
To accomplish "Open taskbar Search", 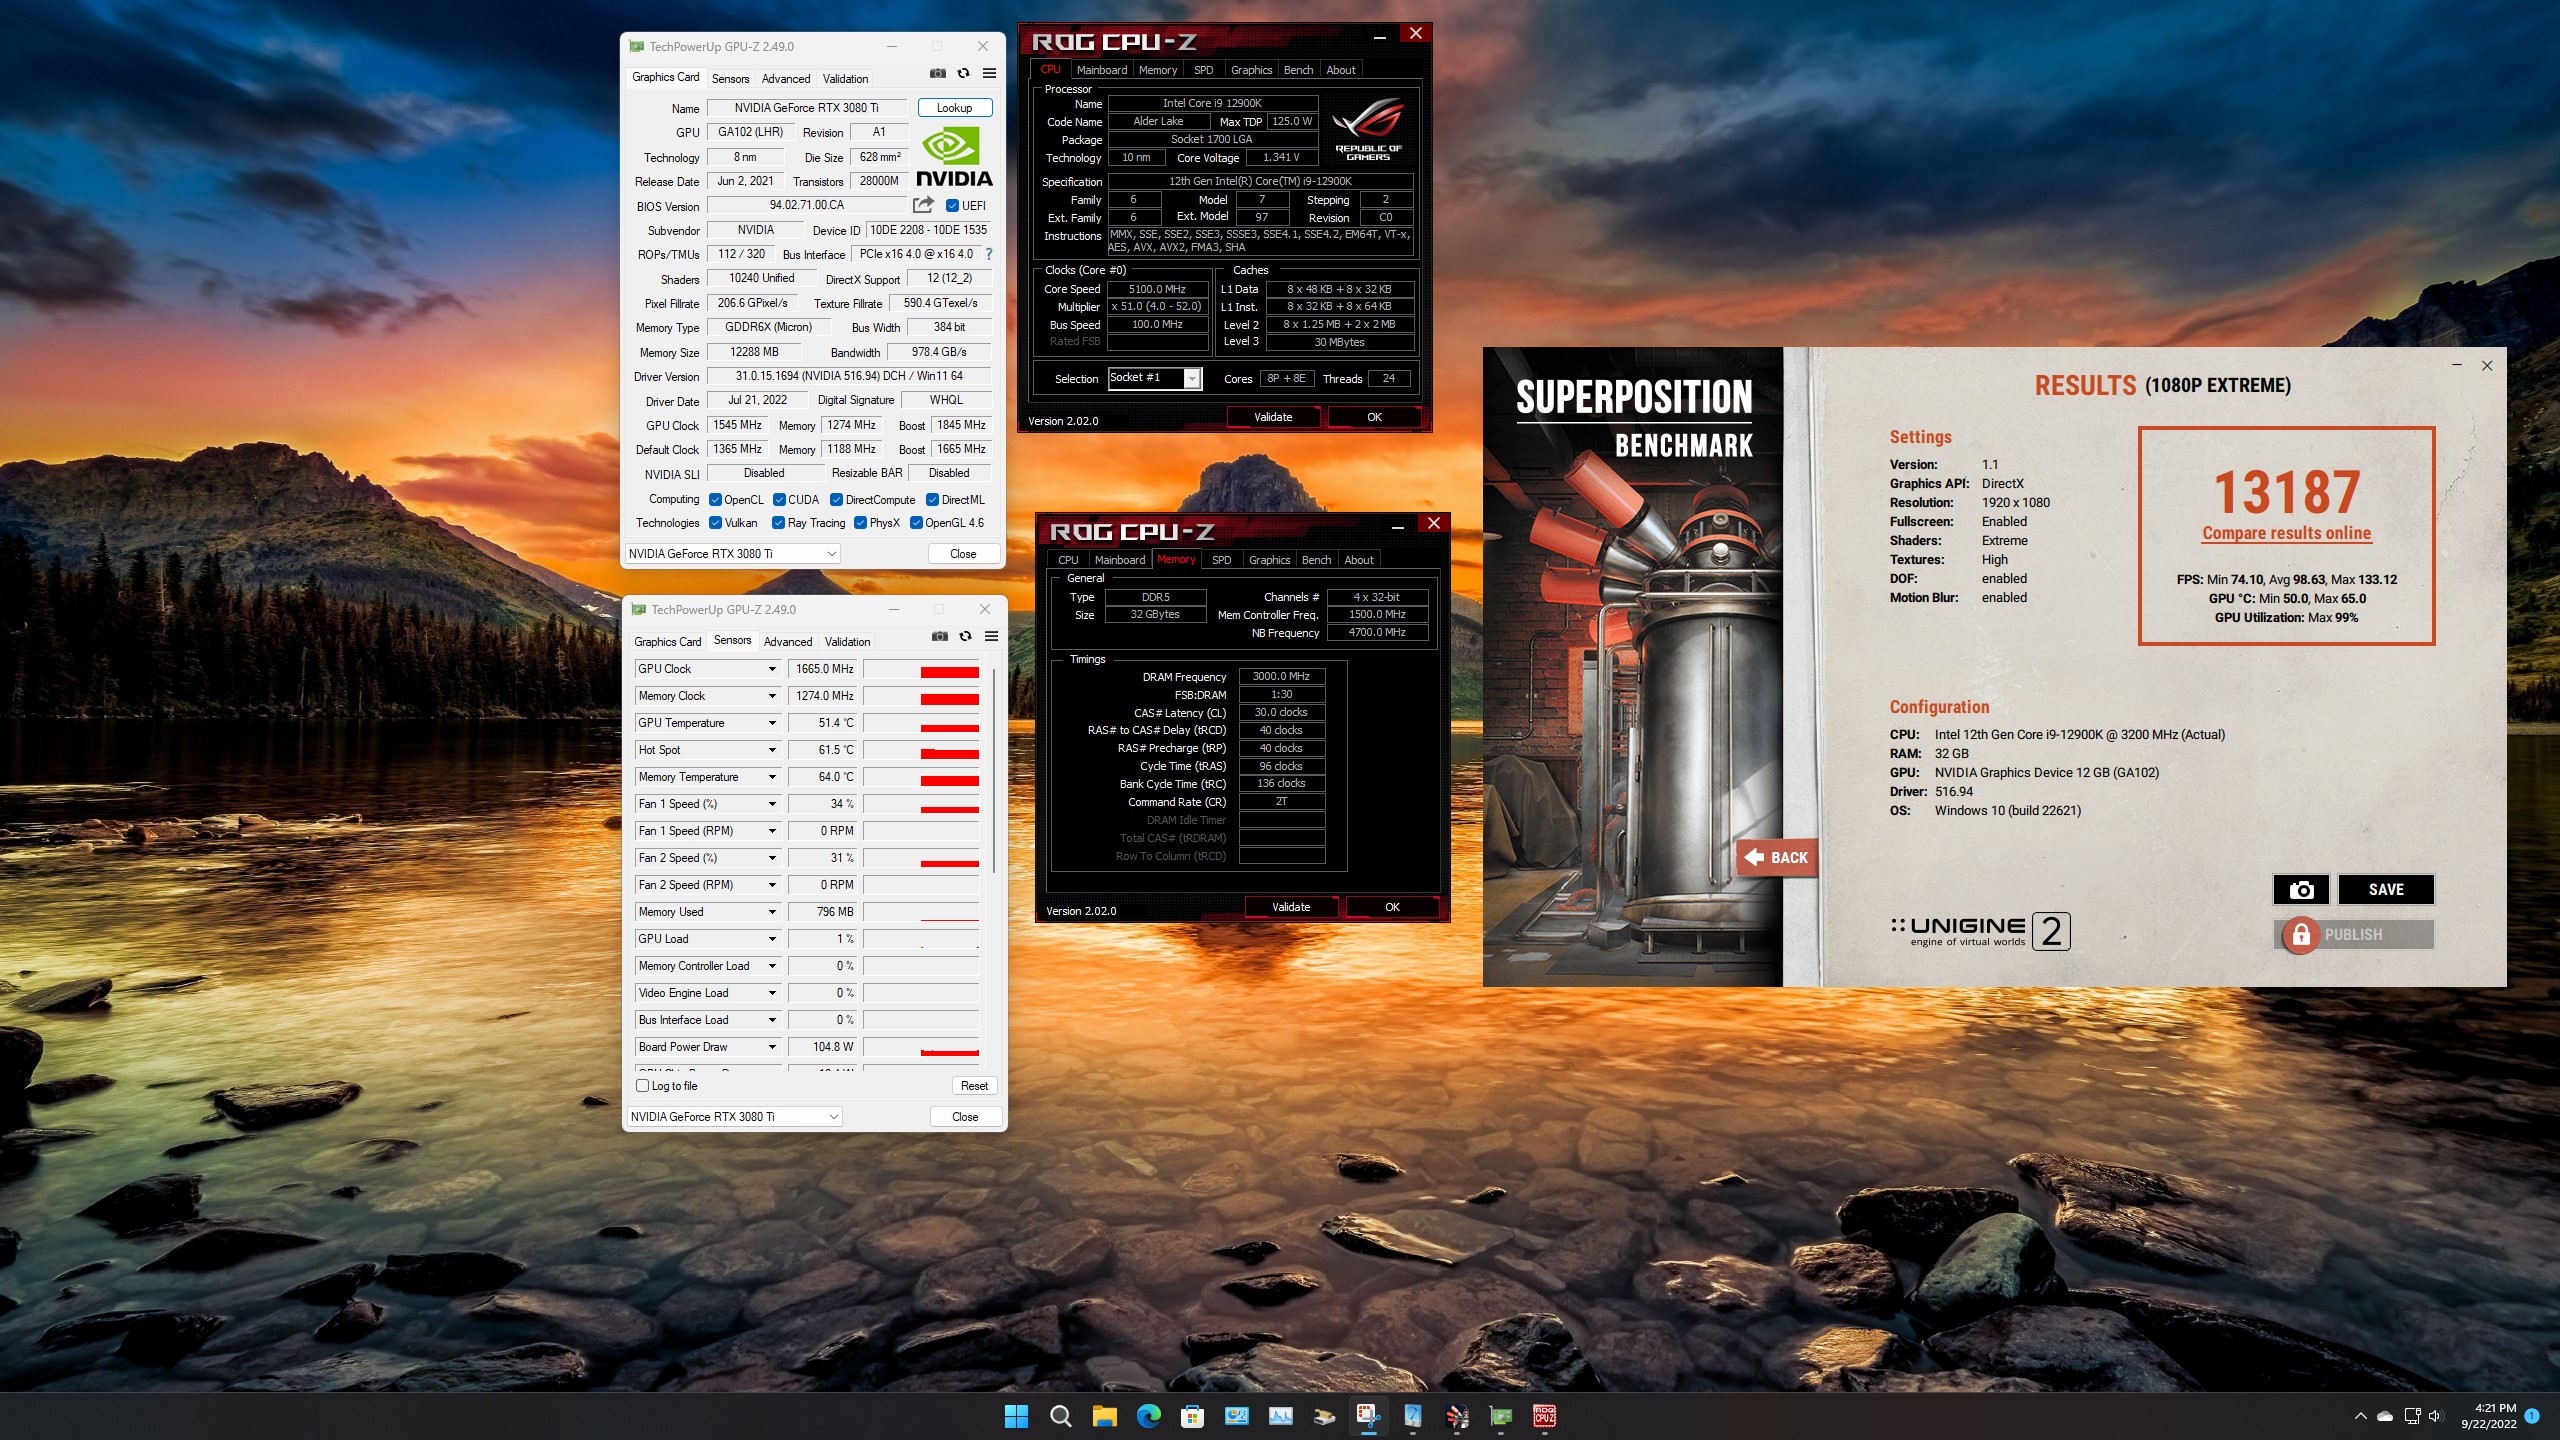I will click(x=1060, y=1416).
